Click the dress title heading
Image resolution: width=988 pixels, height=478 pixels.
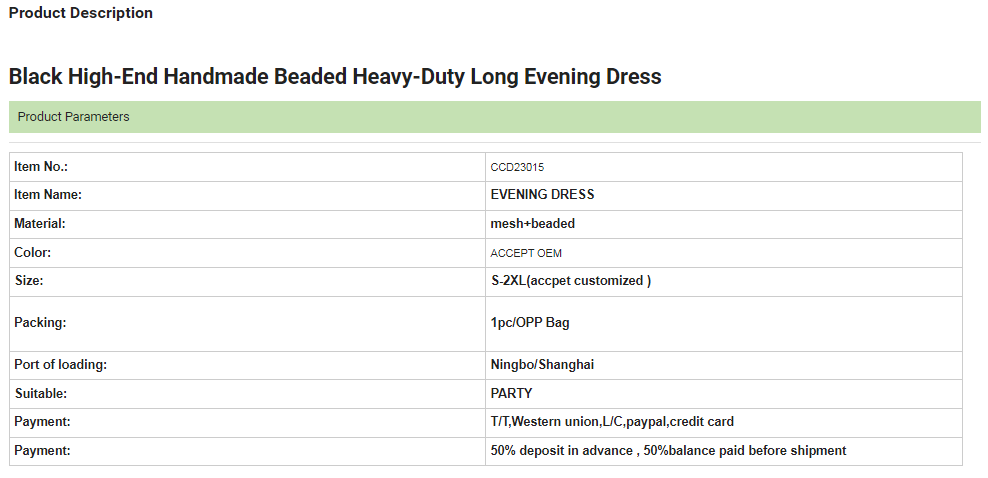tap(335, 77)
